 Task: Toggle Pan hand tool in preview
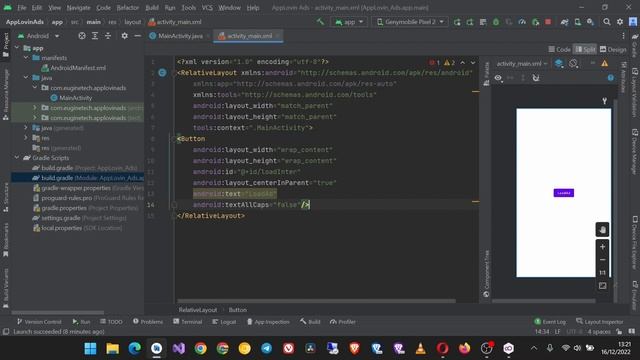point(602,229)
